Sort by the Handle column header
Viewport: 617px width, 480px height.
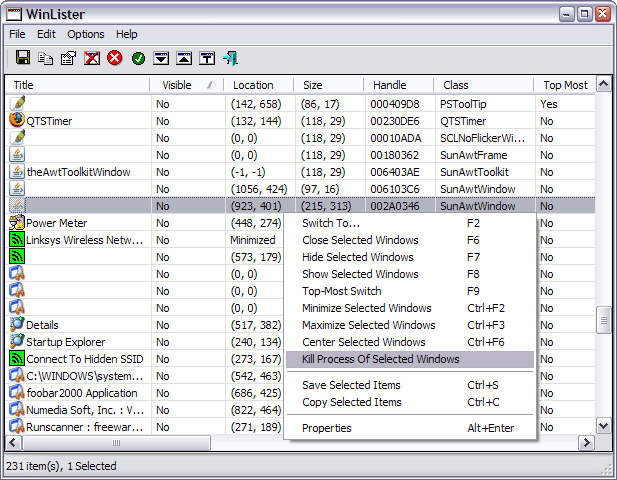pyautogui.click(x=399, y=85)
